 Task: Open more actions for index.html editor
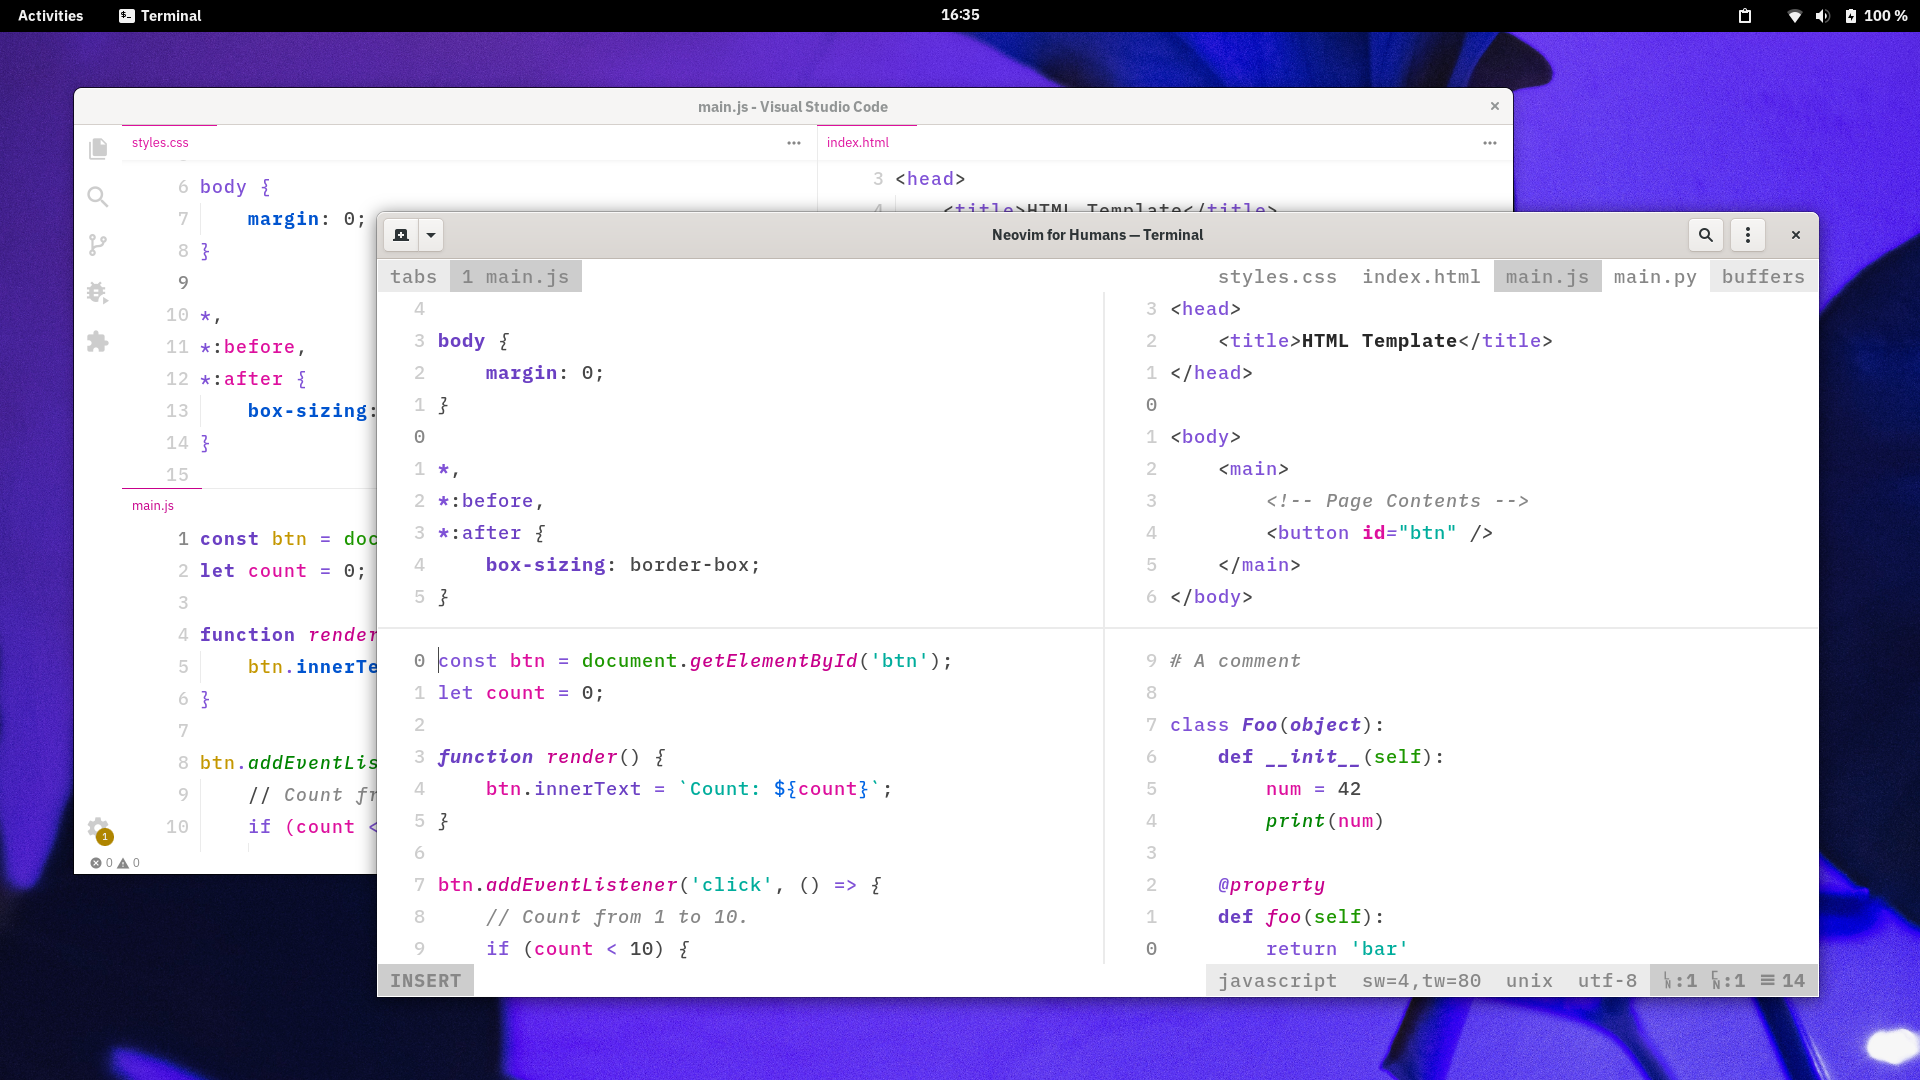coord(1490,143)
